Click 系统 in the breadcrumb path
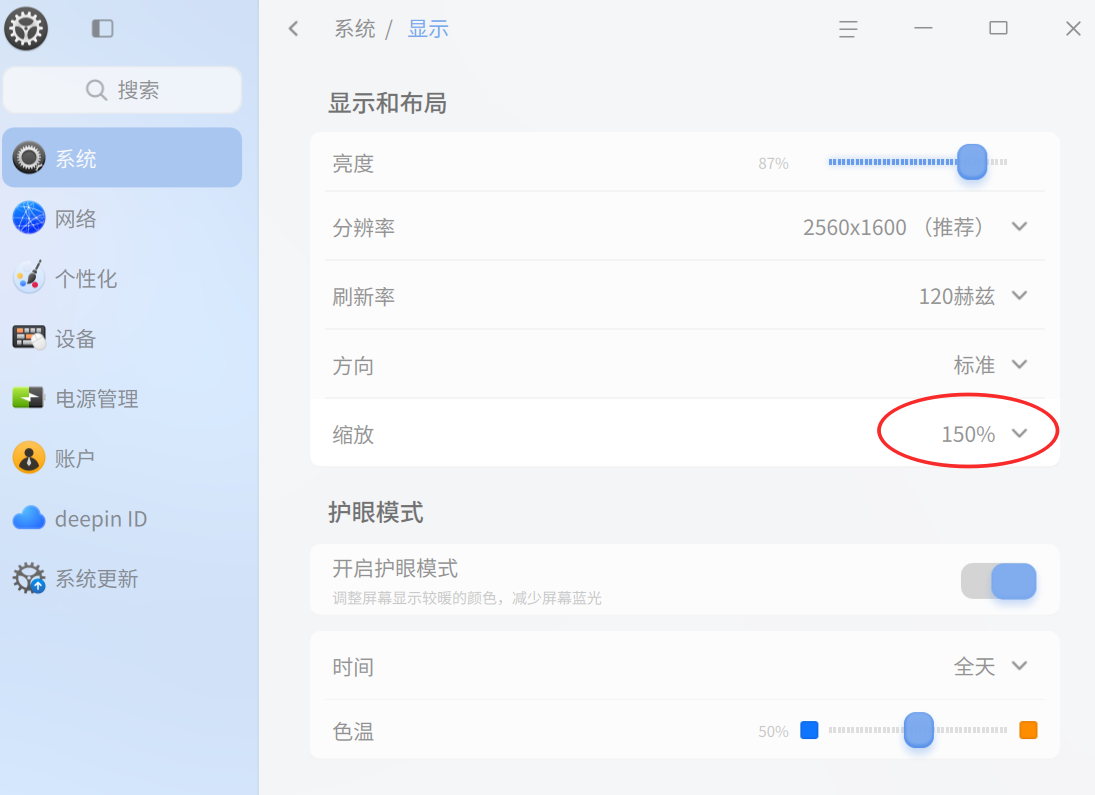Viewport: 1095px width, 795px height. coord(355,29)
